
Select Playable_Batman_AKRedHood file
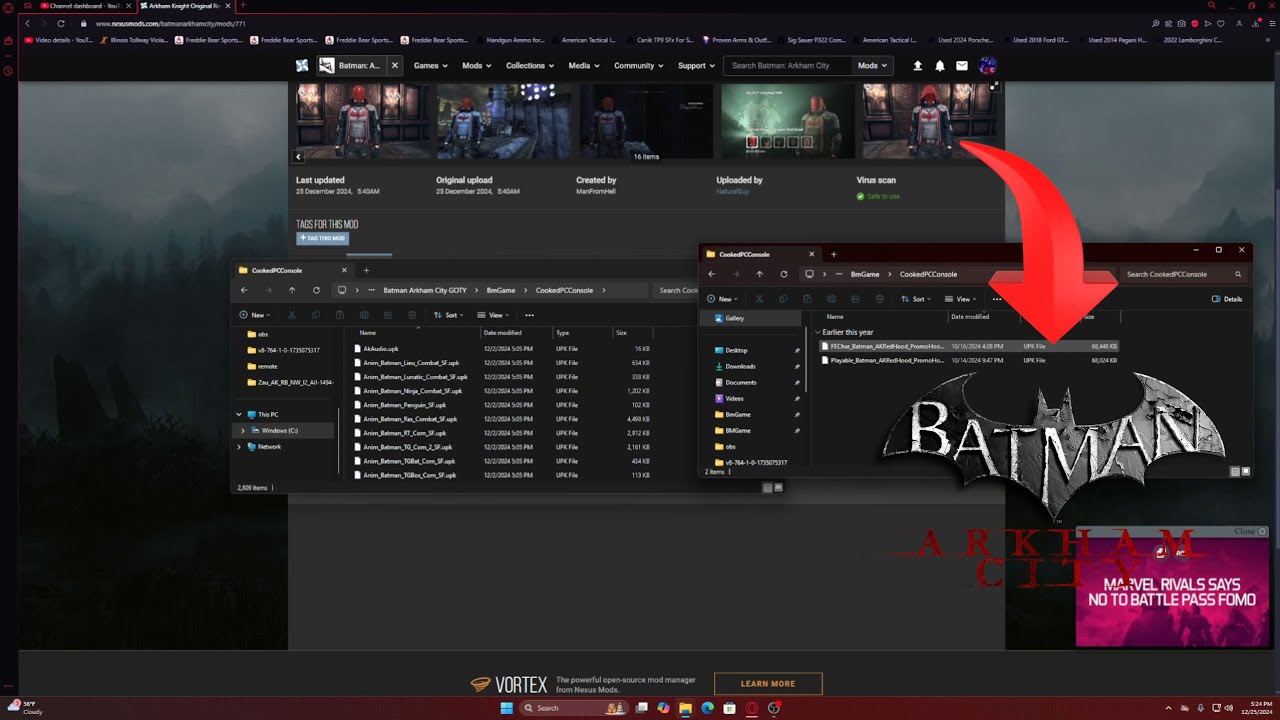[968, 360]
